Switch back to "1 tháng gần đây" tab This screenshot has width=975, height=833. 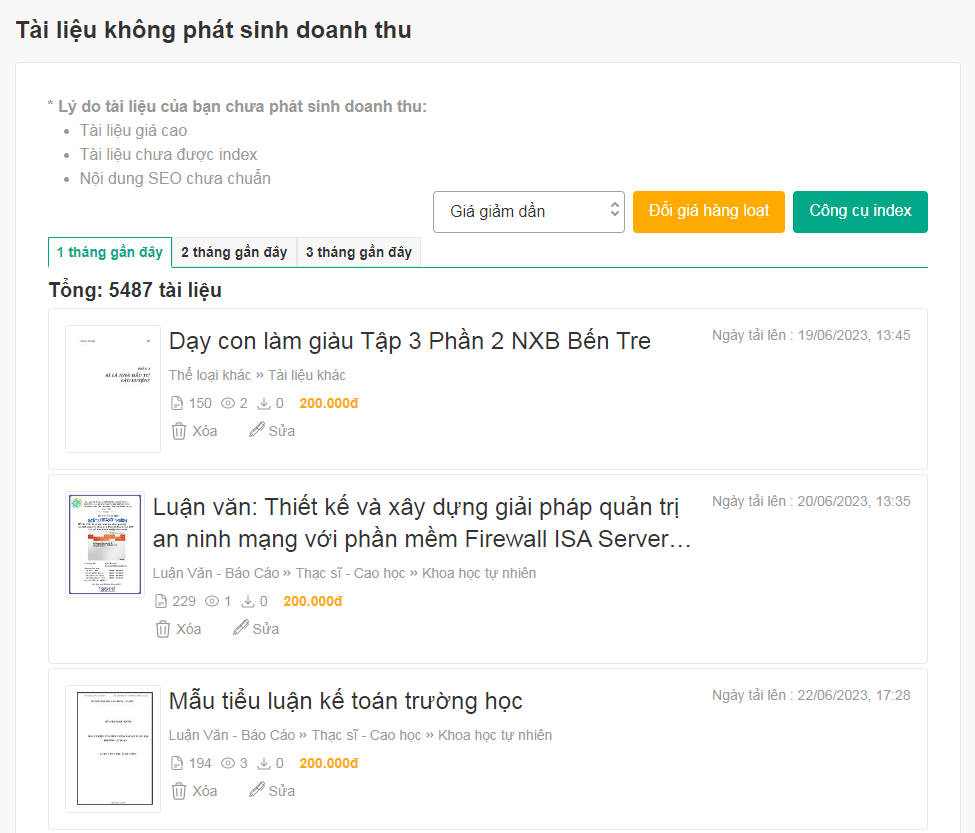tap(110, 252)
